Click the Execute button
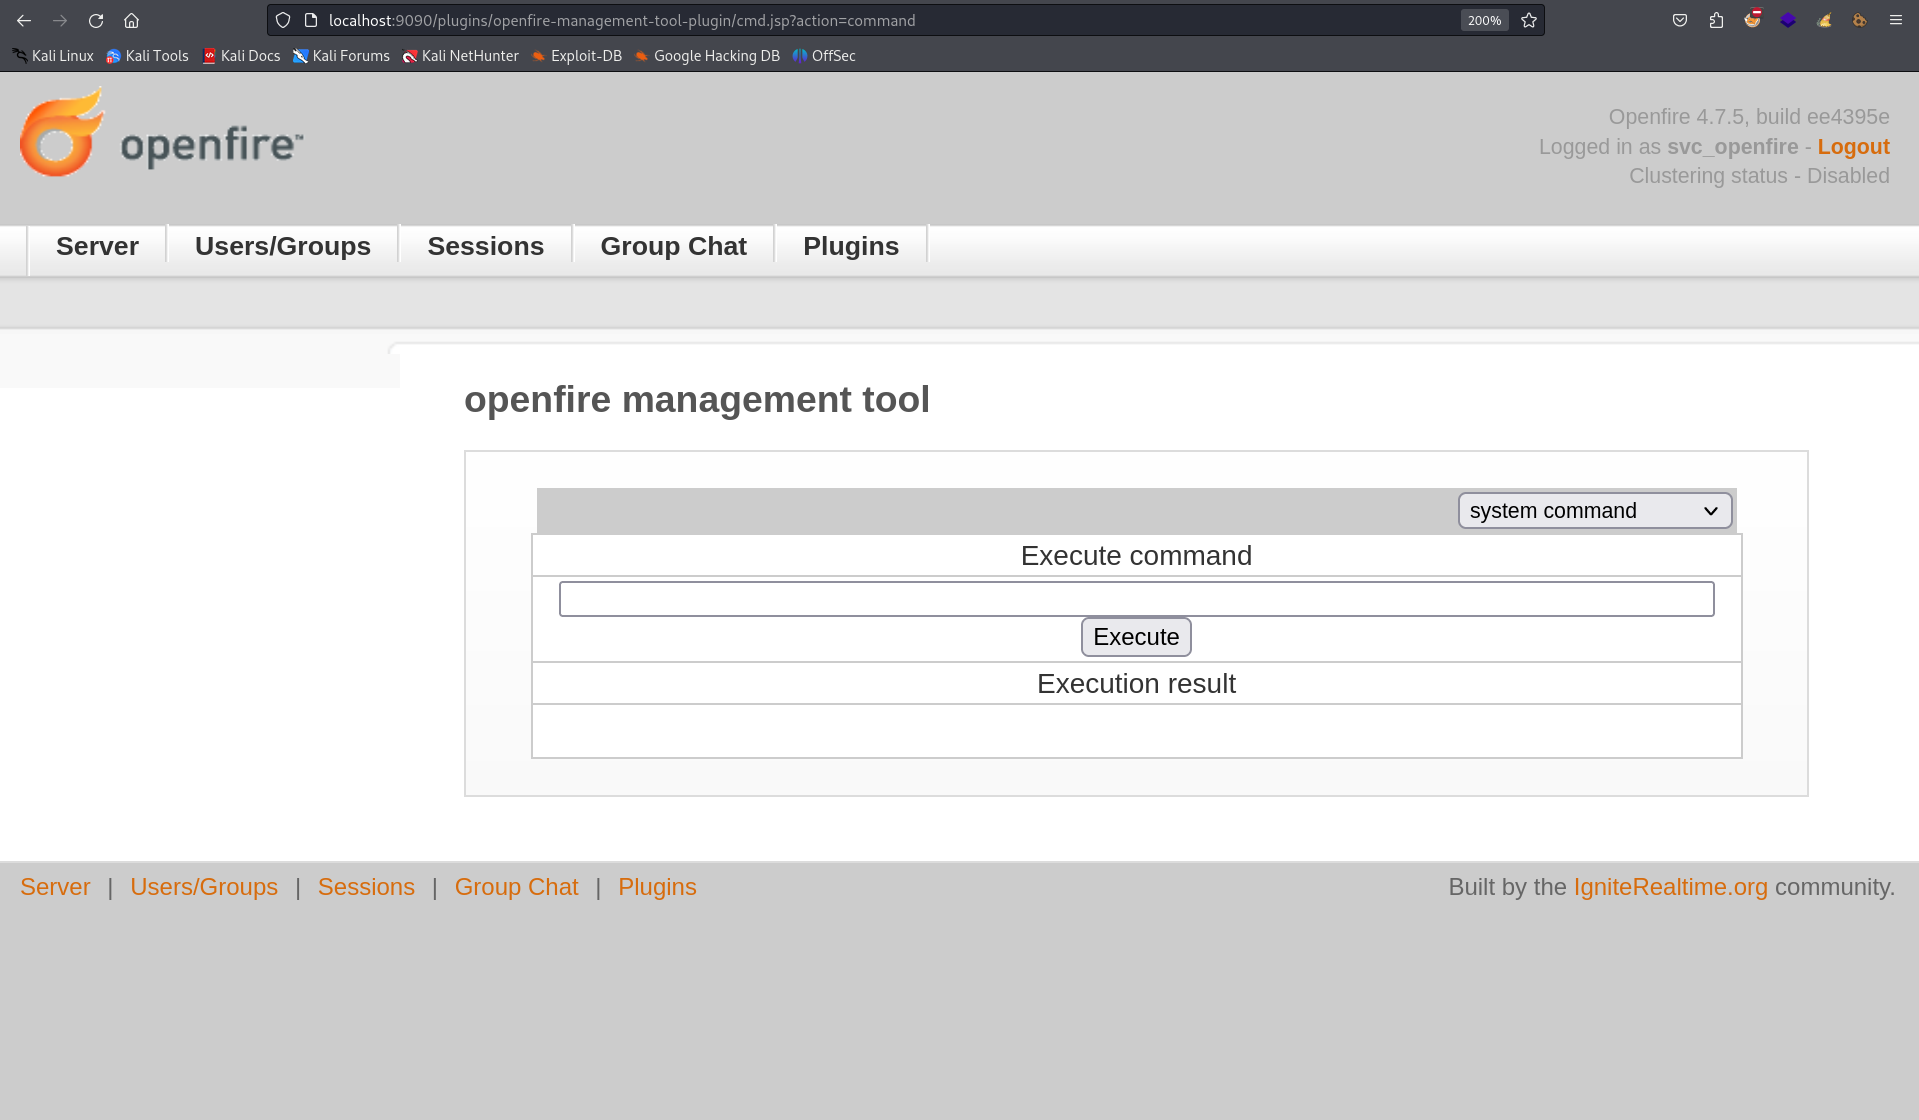Image resolution: width=1919 pixels, height=1120 pixels. pos(1136,637)
